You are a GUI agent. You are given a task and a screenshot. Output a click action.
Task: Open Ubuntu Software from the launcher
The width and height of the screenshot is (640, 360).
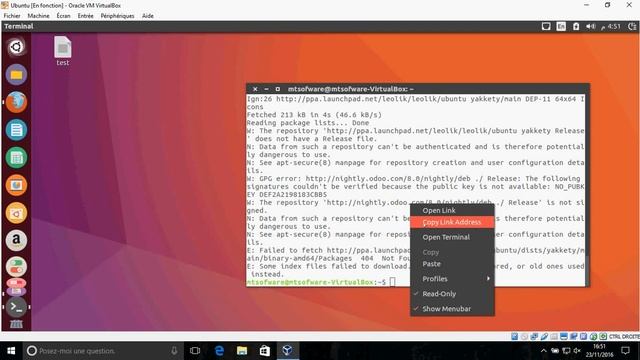pyautogui.click(x=16, y=213)
